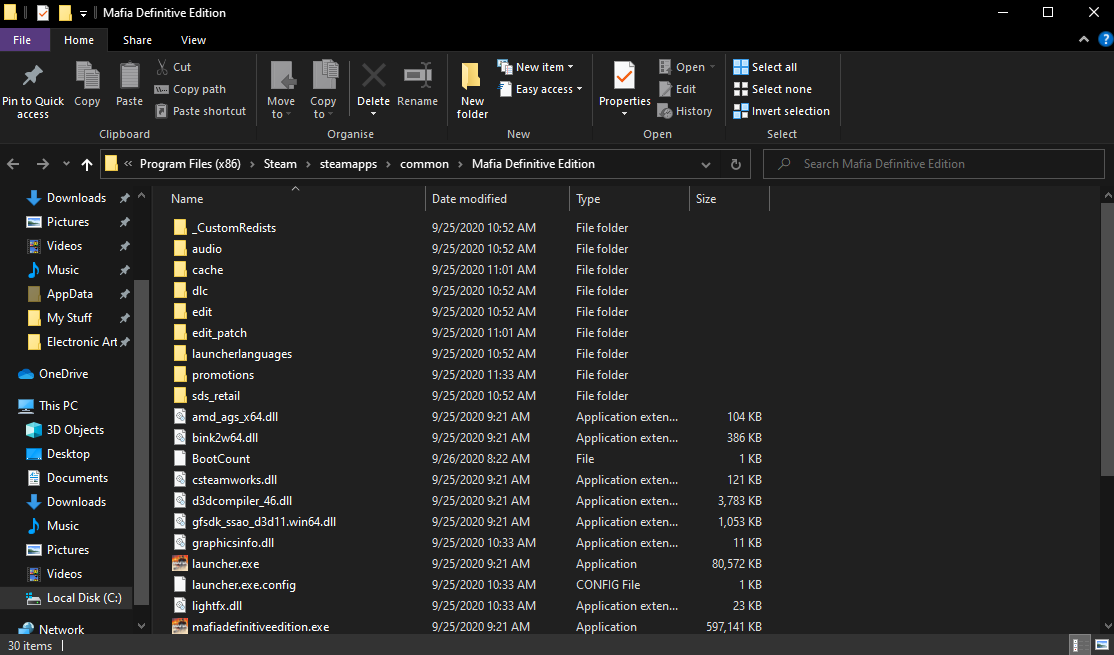The width and height of the screenshot is (1114, 655).
Task: Go up one directory level
Action: [87, 164]
